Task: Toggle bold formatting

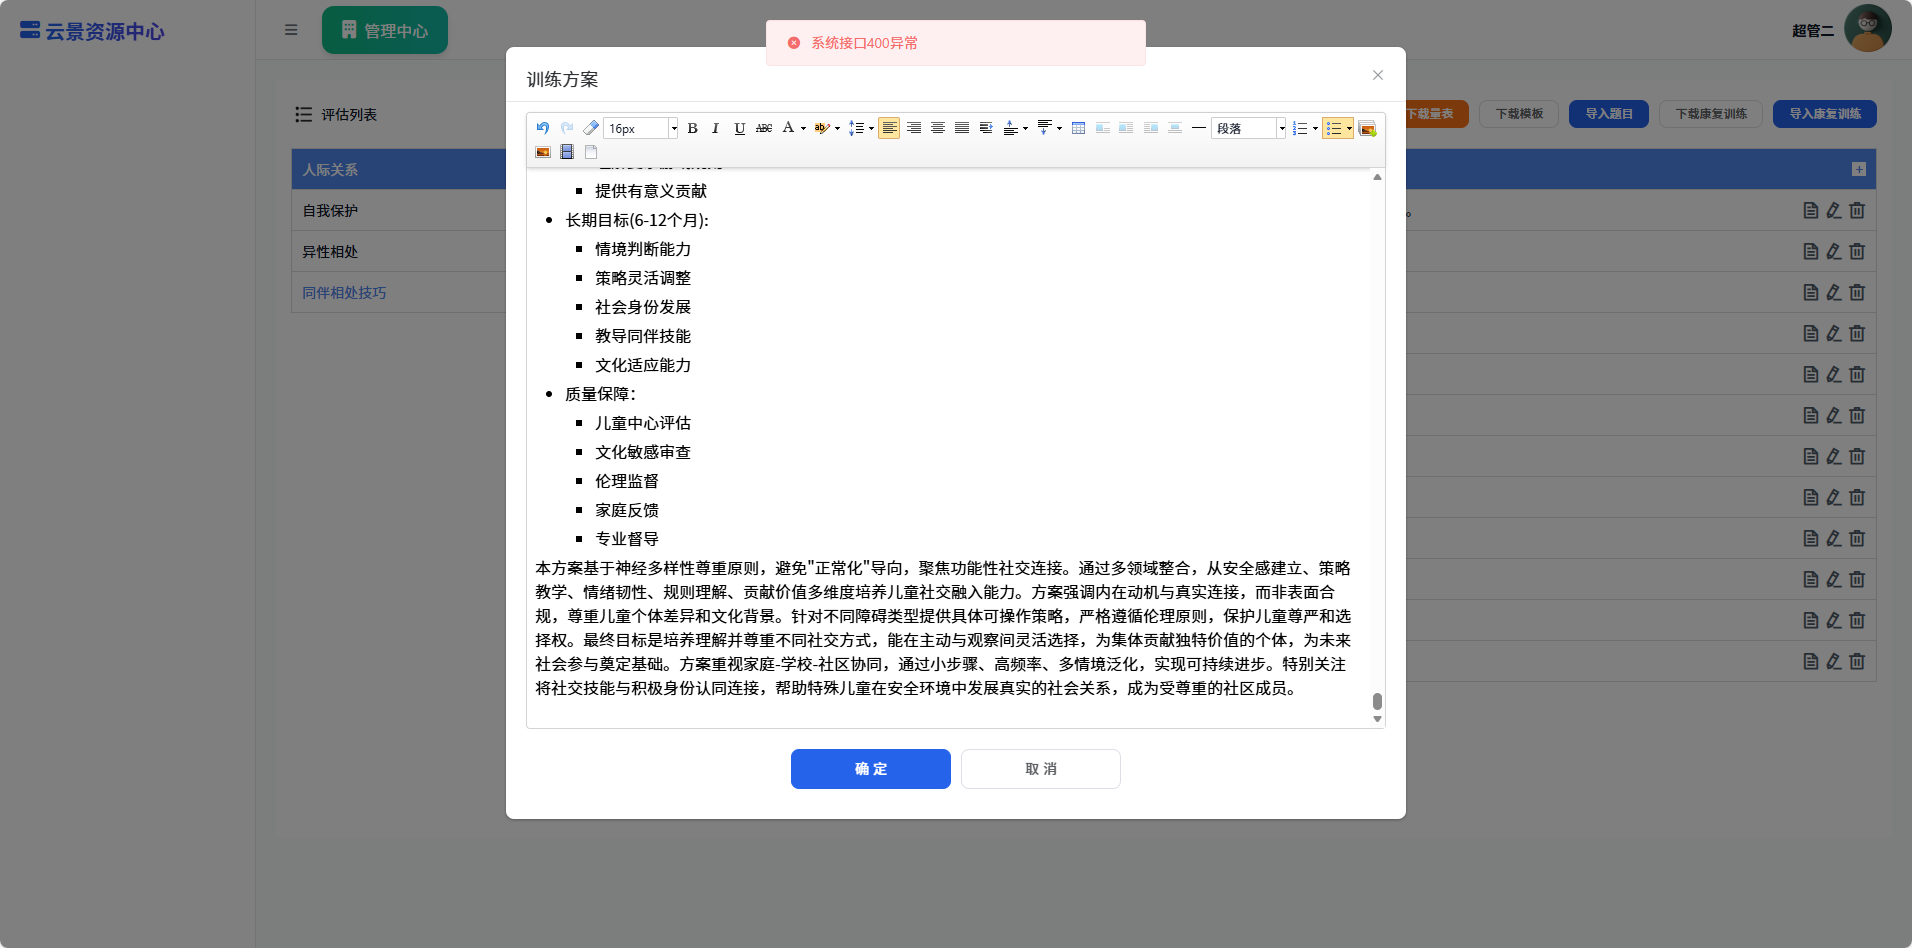Action: click(x=692, y=128)
